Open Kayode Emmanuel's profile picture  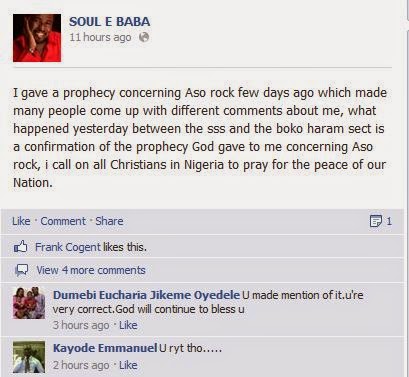(29, 357)
